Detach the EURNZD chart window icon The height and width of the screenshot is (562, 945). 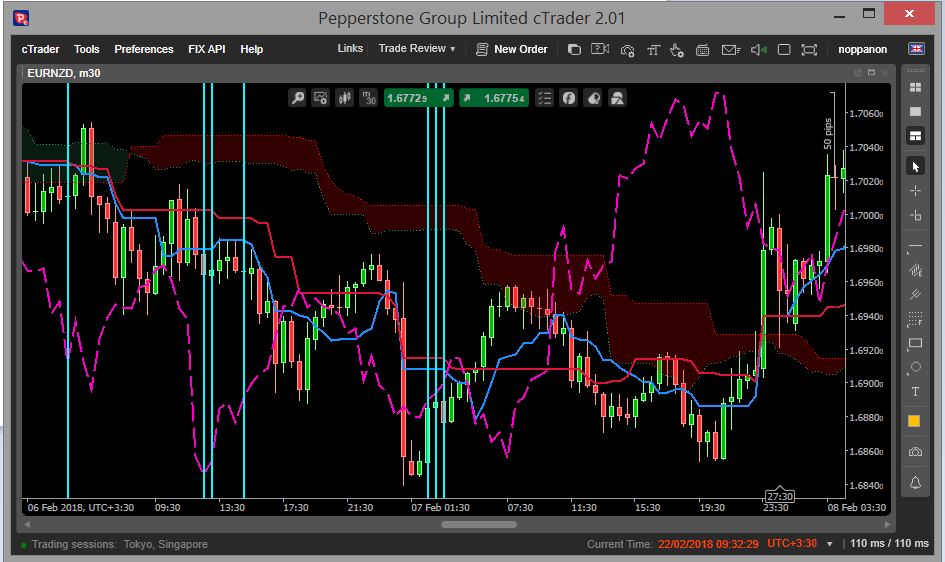857,73
